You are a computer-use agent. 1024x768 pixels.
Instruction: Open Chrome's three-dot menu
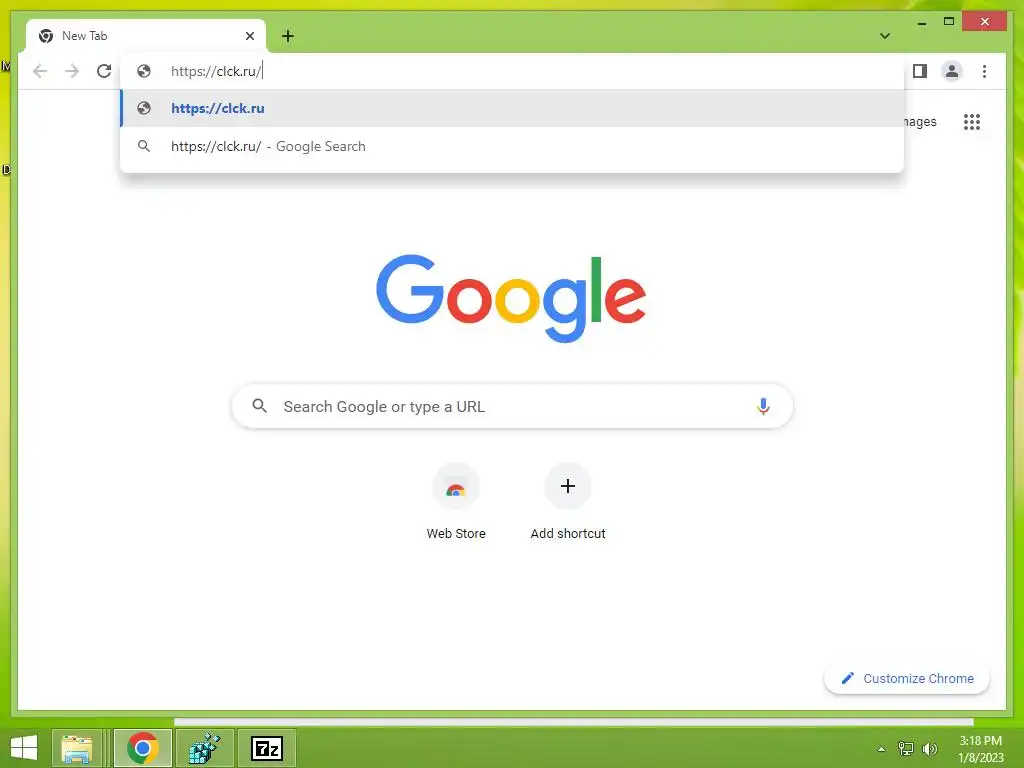tap(984, 71)
